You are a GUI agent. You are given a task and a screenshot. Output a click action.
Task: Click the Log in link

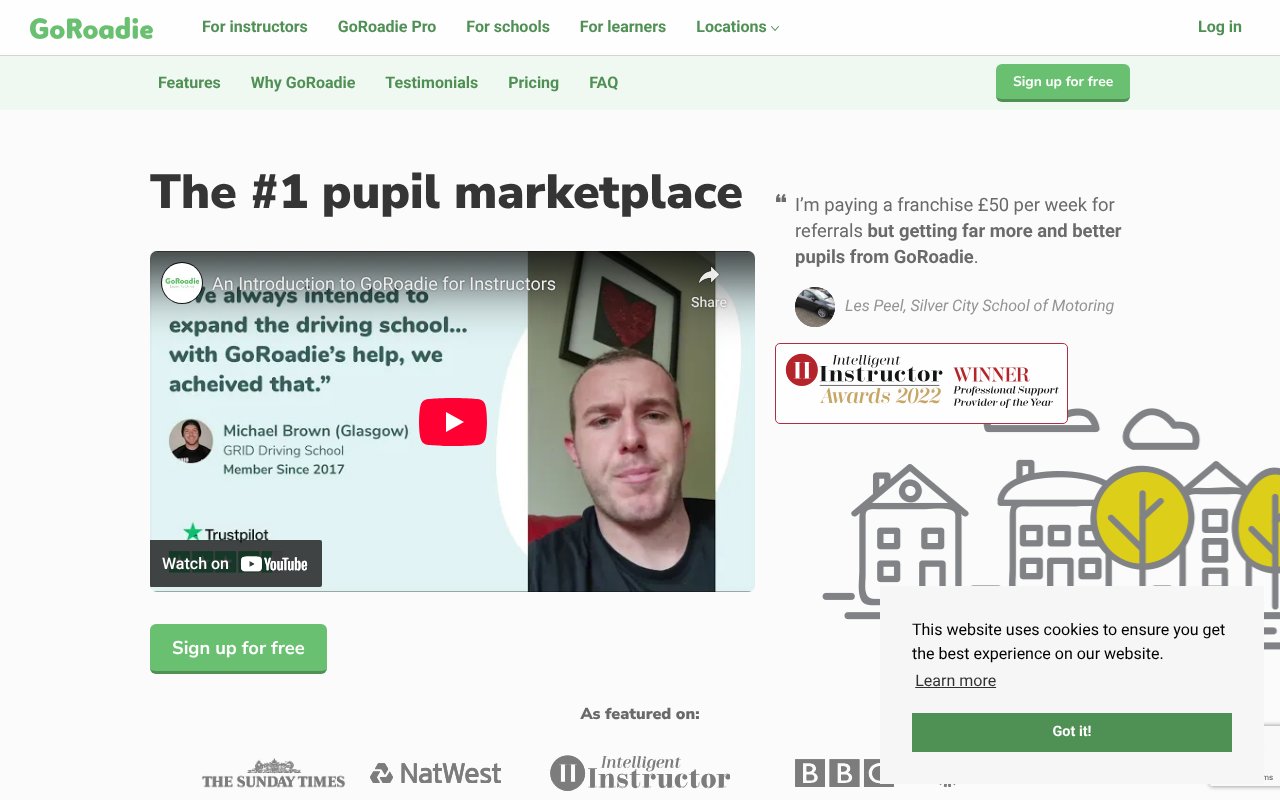pyautogui.click(x=1220, y=27)
